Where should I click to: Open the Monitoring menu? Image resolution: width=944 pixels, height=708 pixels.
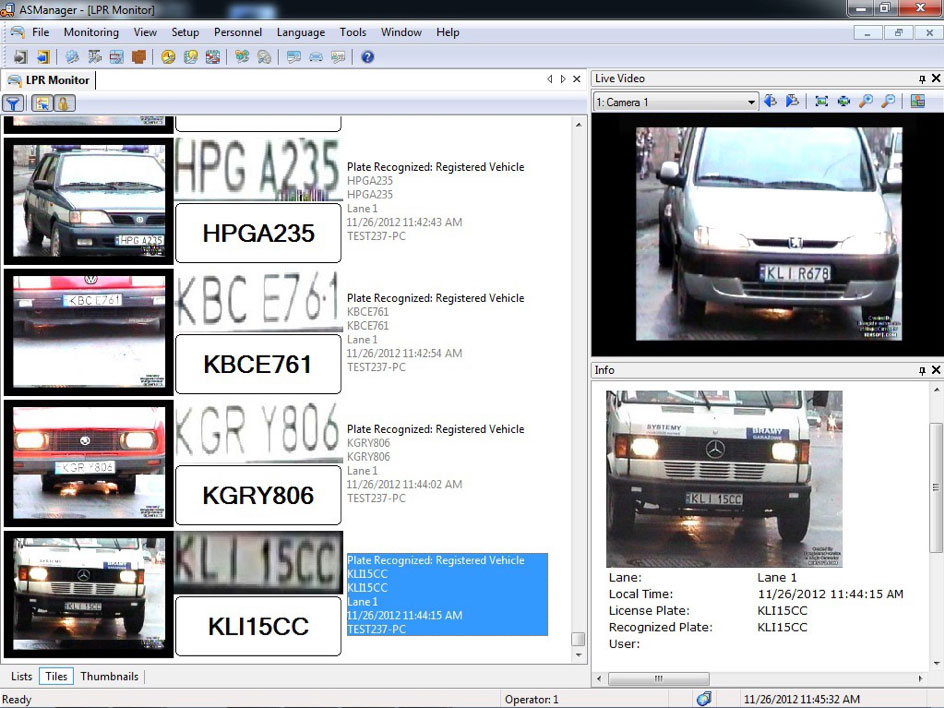click(x=91, y=32)
